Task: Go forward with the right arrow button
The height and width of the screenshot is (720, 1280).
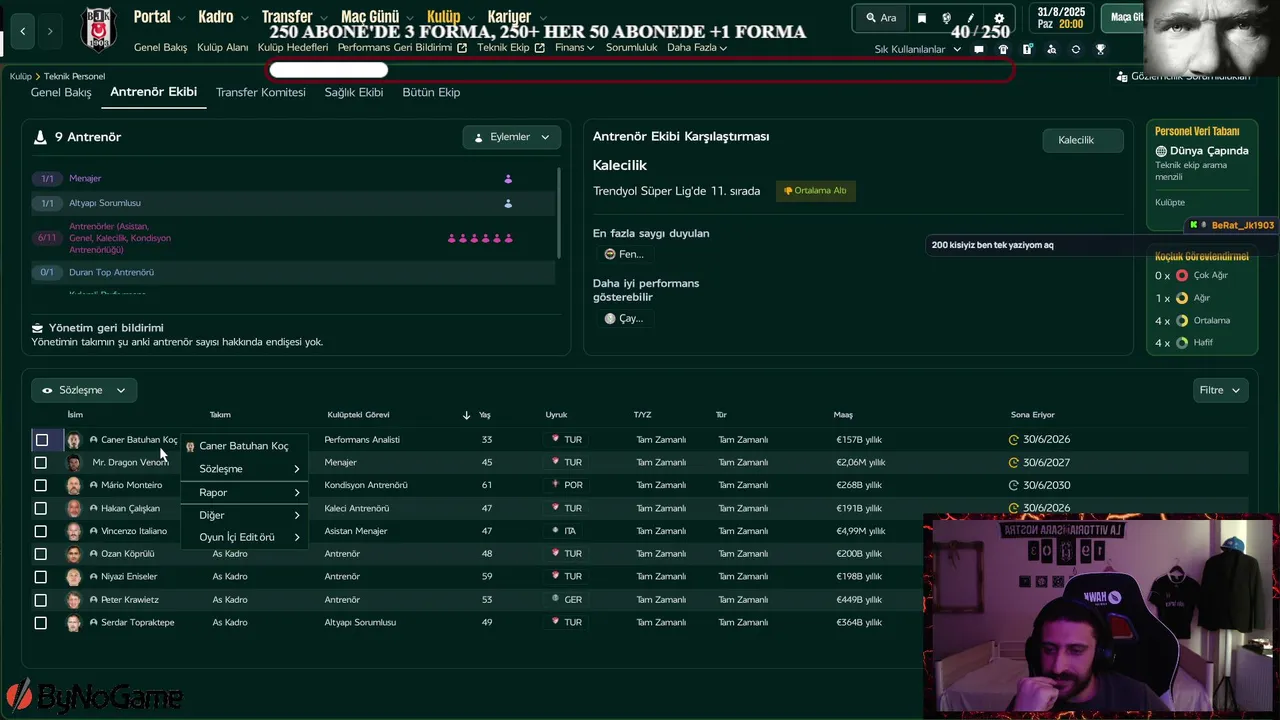Action: click(x=50, y=31)
